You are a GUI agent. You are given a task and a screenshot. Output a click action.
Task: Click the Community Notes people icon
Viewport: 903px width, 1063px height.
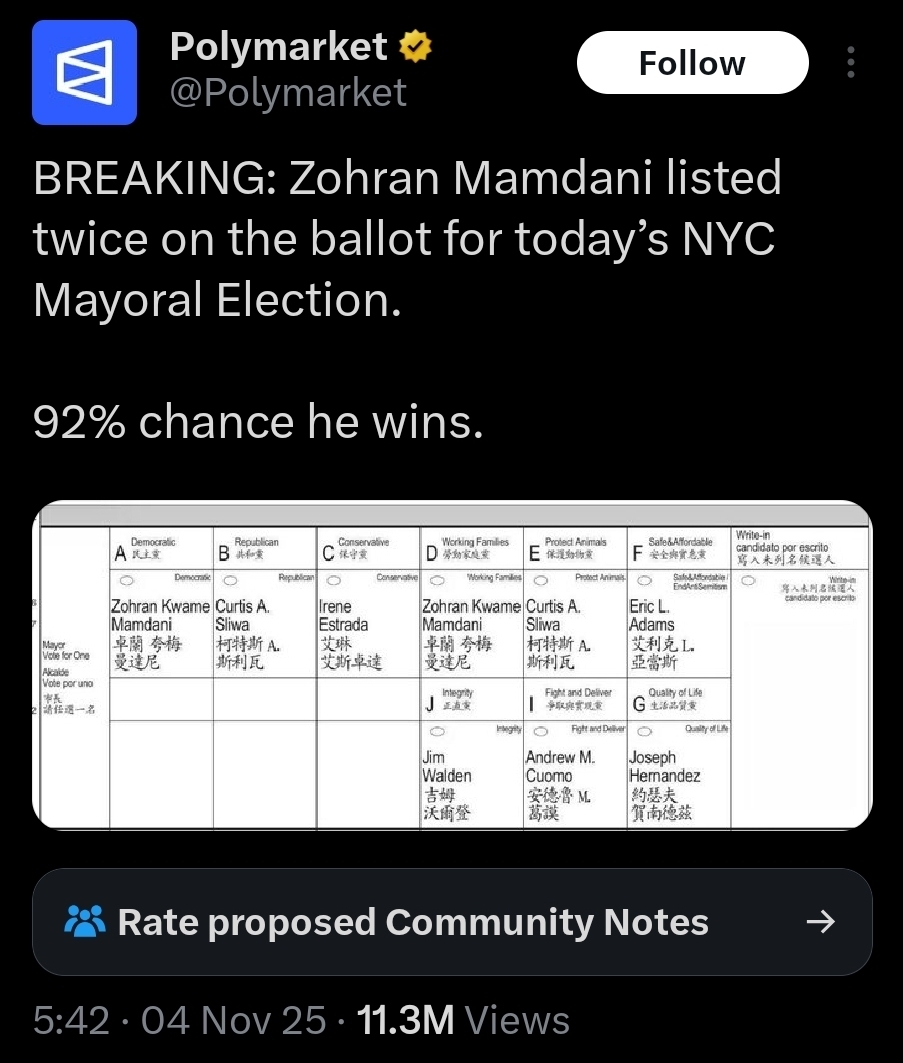[84, 921]
